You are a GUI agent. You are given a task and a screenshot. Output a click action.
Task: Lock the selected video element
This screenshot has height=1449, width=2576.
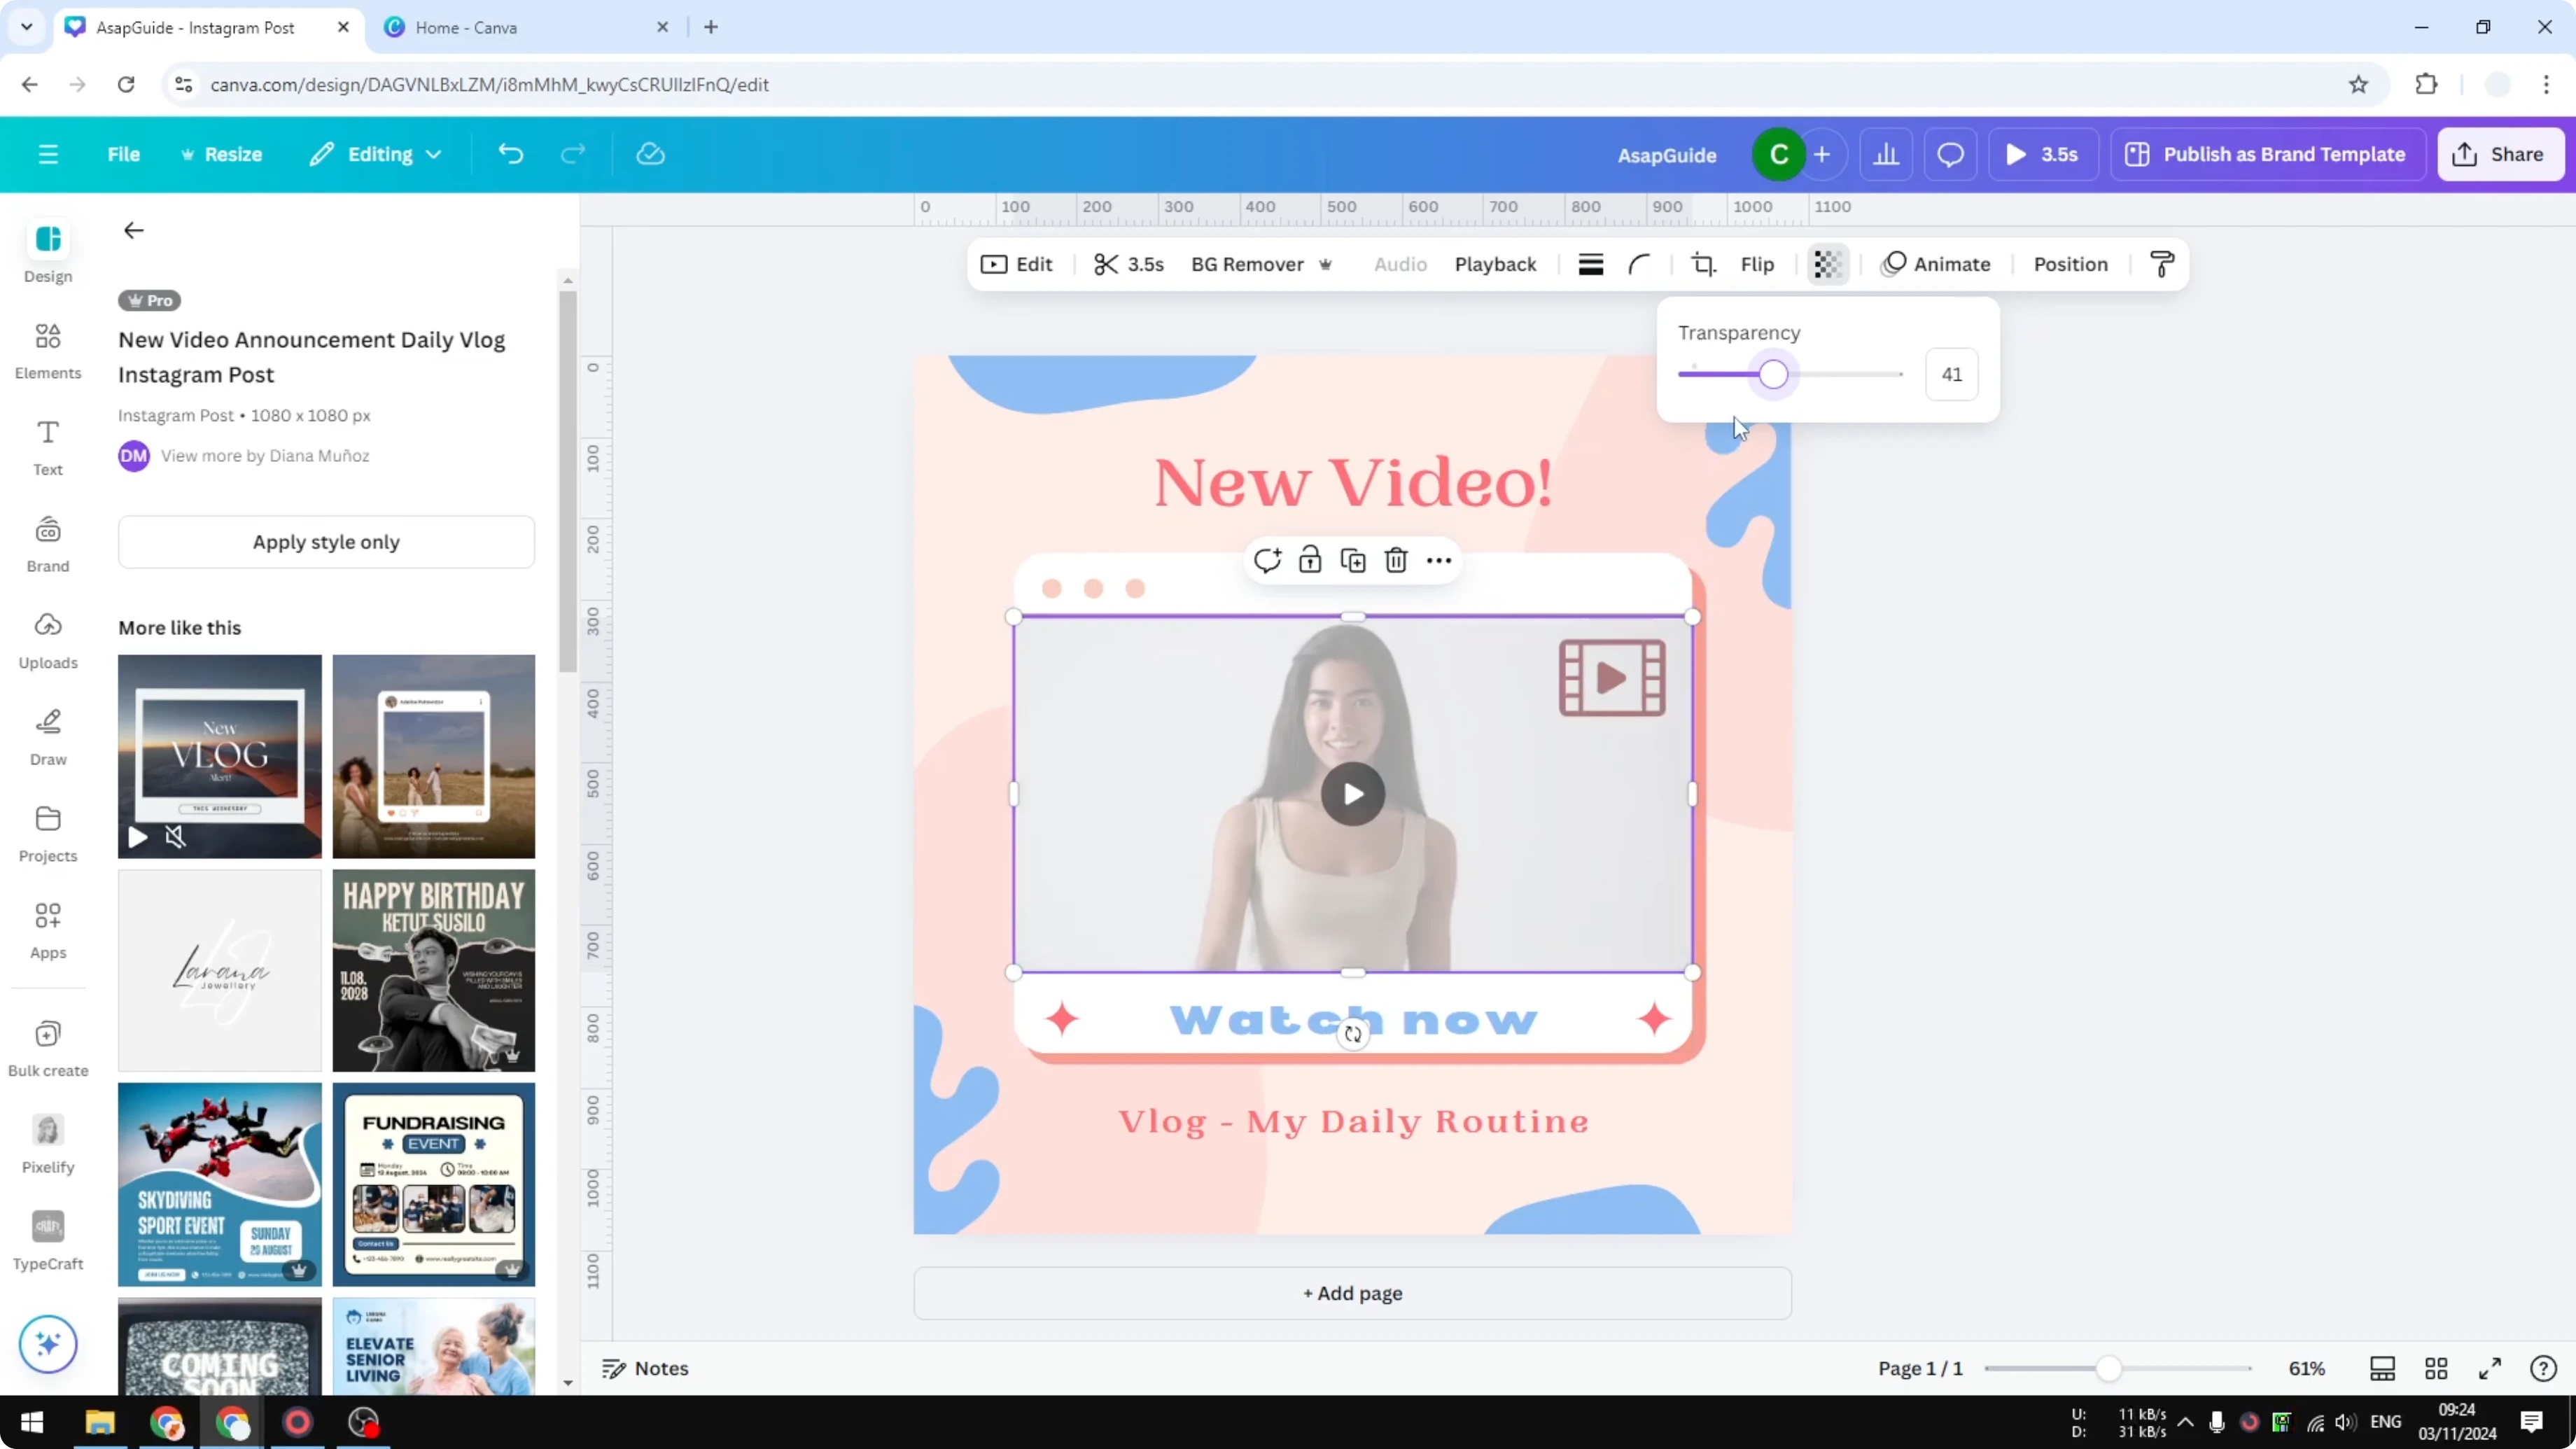1310,560
